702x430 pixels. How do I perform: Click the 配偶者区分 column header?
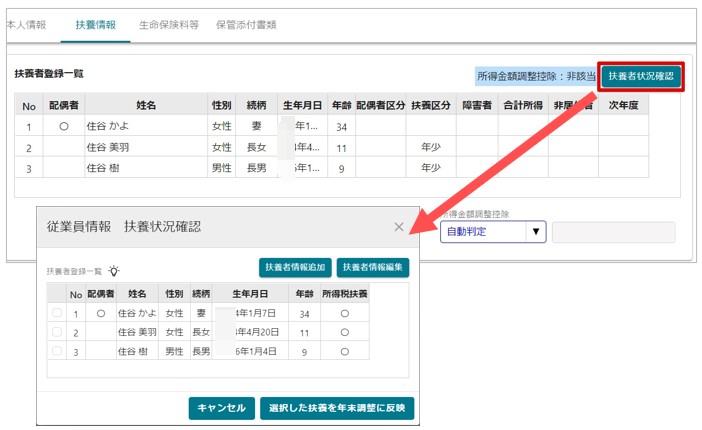coord(381,105)
